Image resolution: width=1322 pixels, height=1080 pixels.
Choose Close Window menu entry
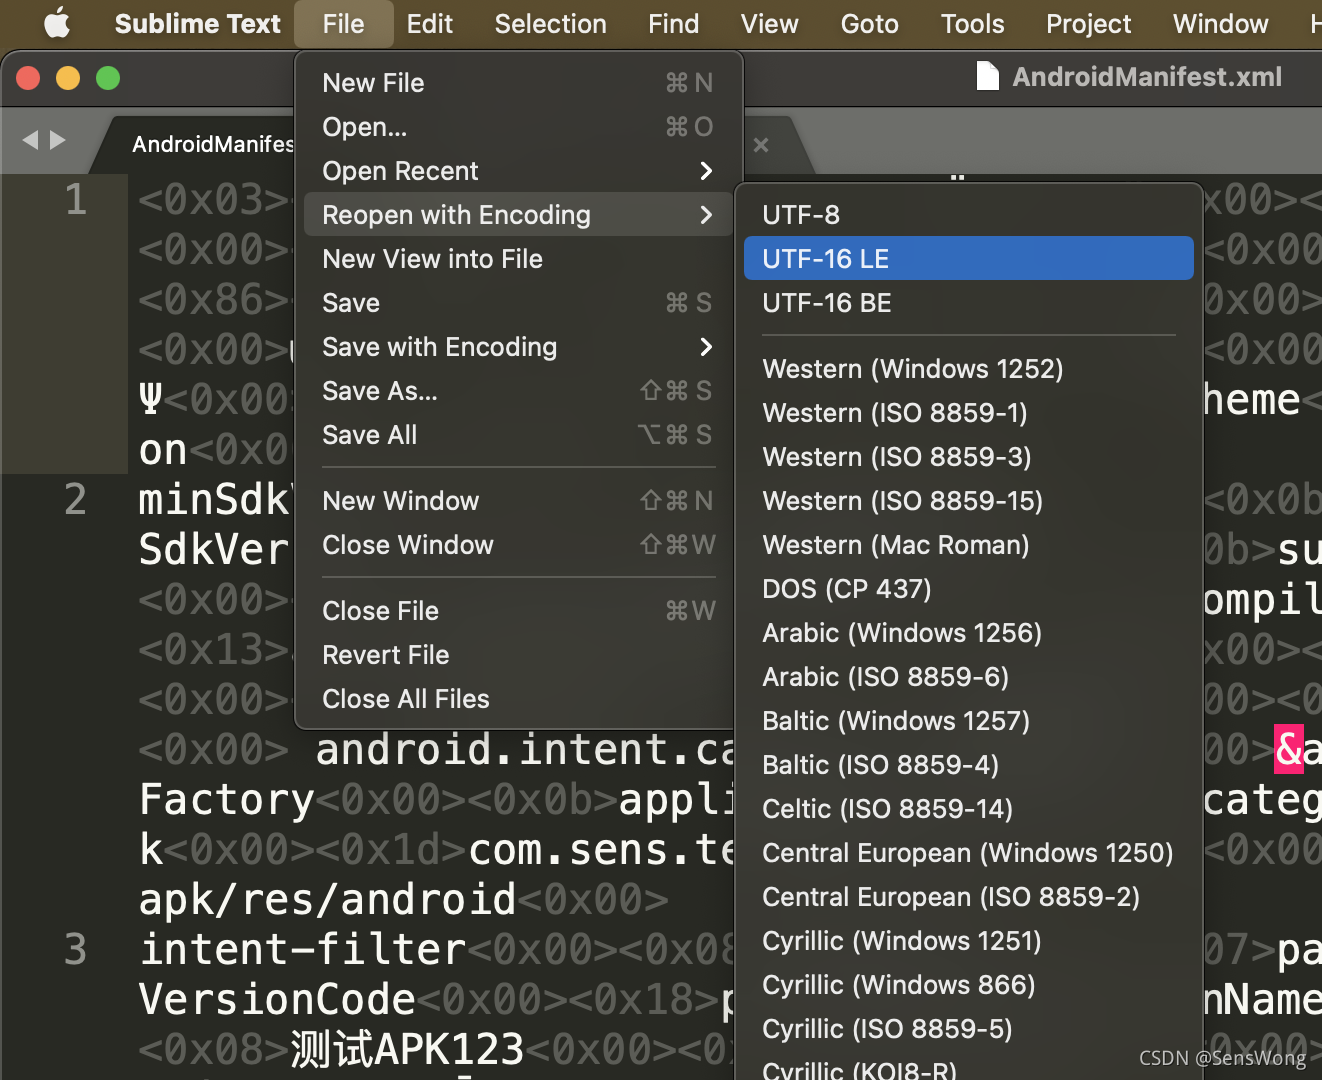coord(519,545)
